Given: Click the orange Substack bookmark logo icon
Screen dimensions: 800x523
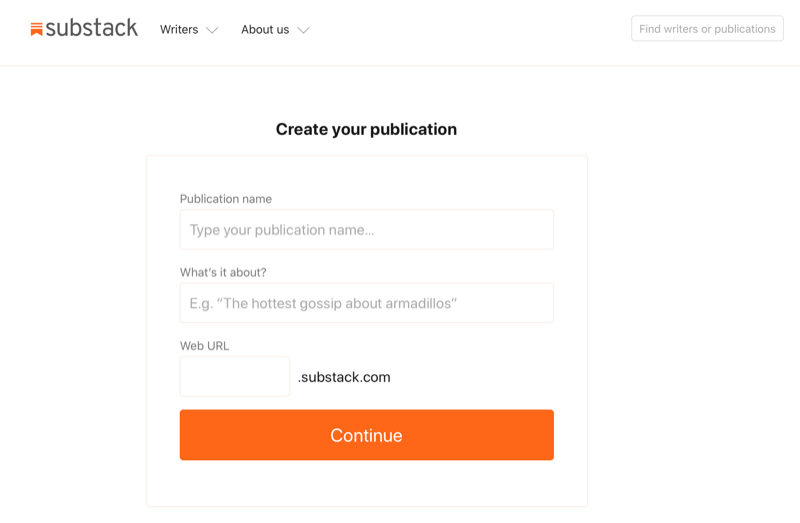Looking at the screenshot, I should (x=36, y=30).
